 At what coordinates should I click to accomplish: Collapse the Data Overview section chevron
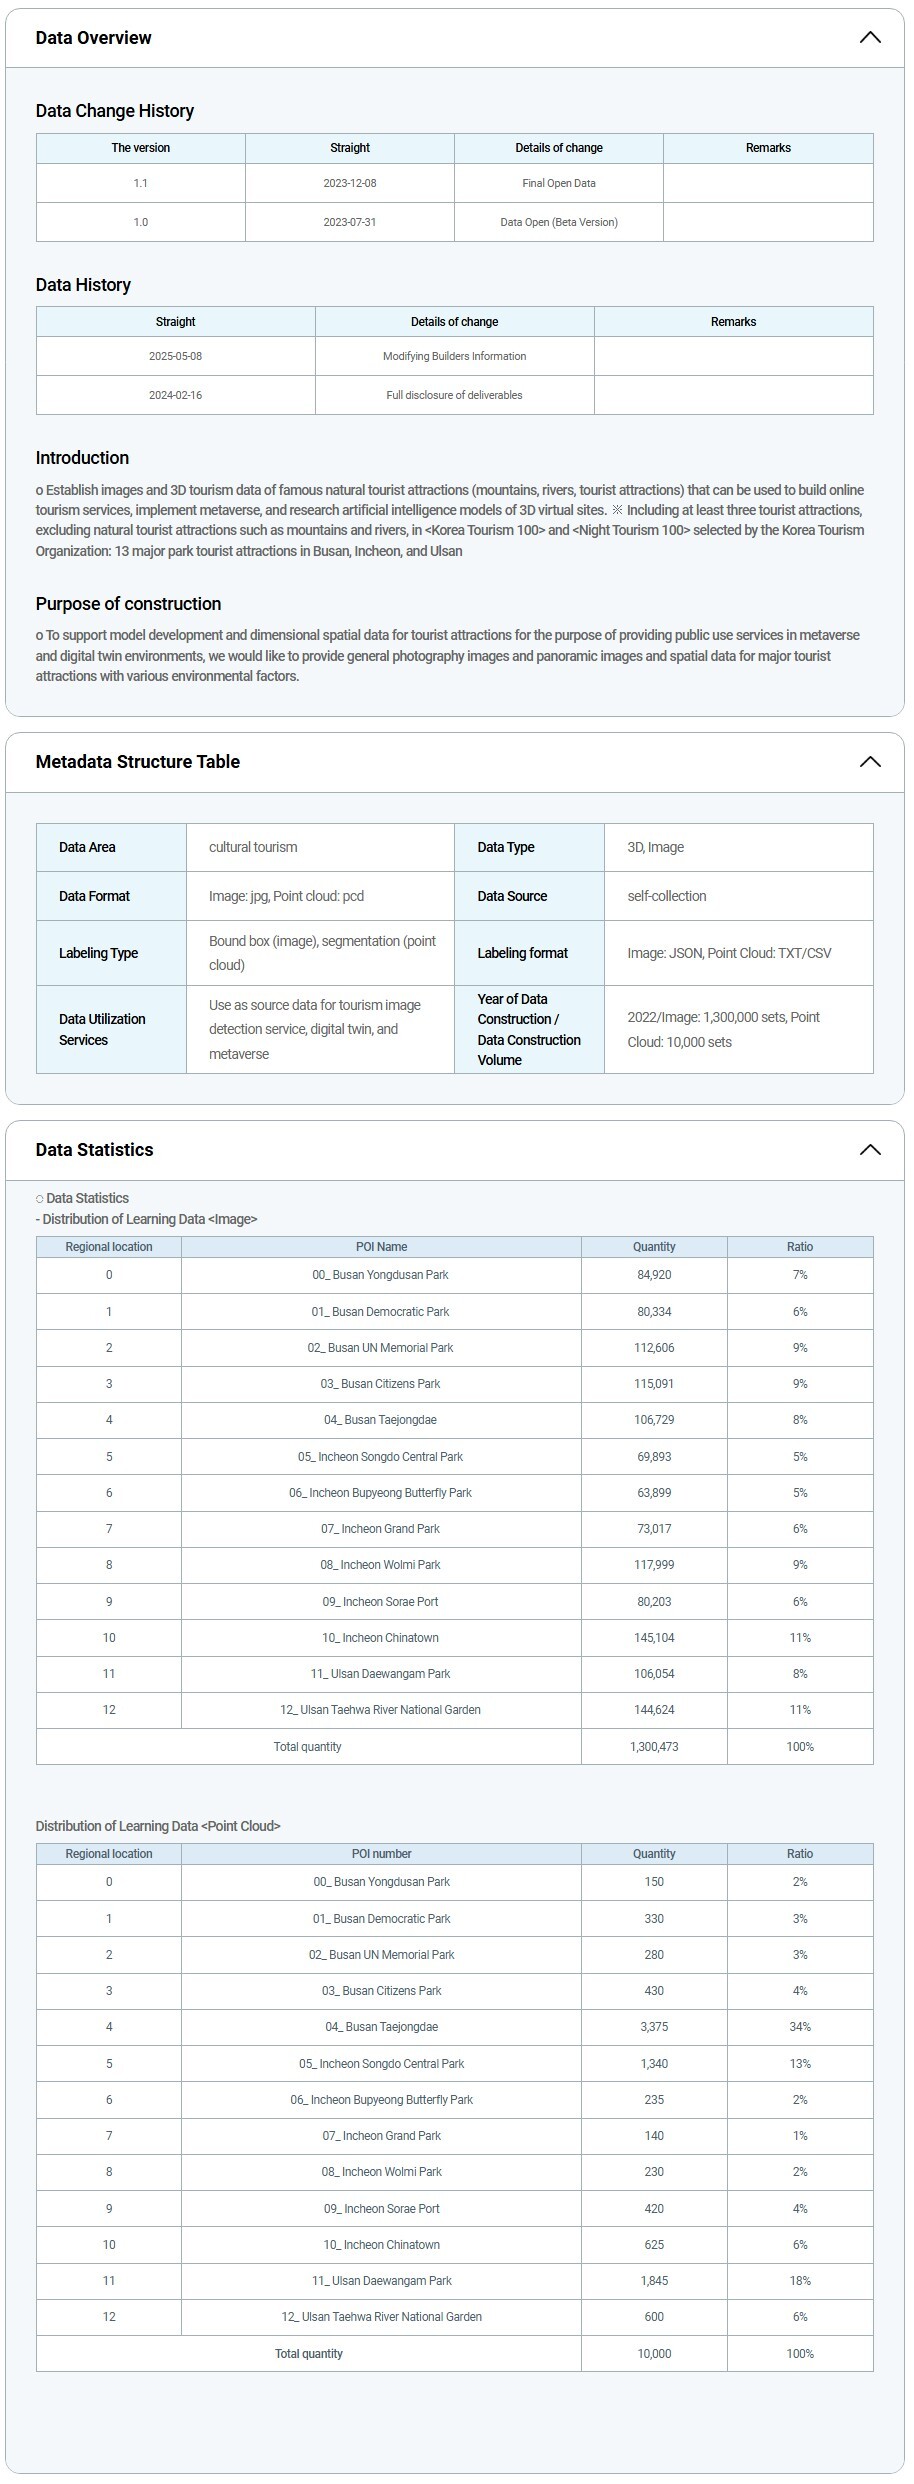pos(869,38)
